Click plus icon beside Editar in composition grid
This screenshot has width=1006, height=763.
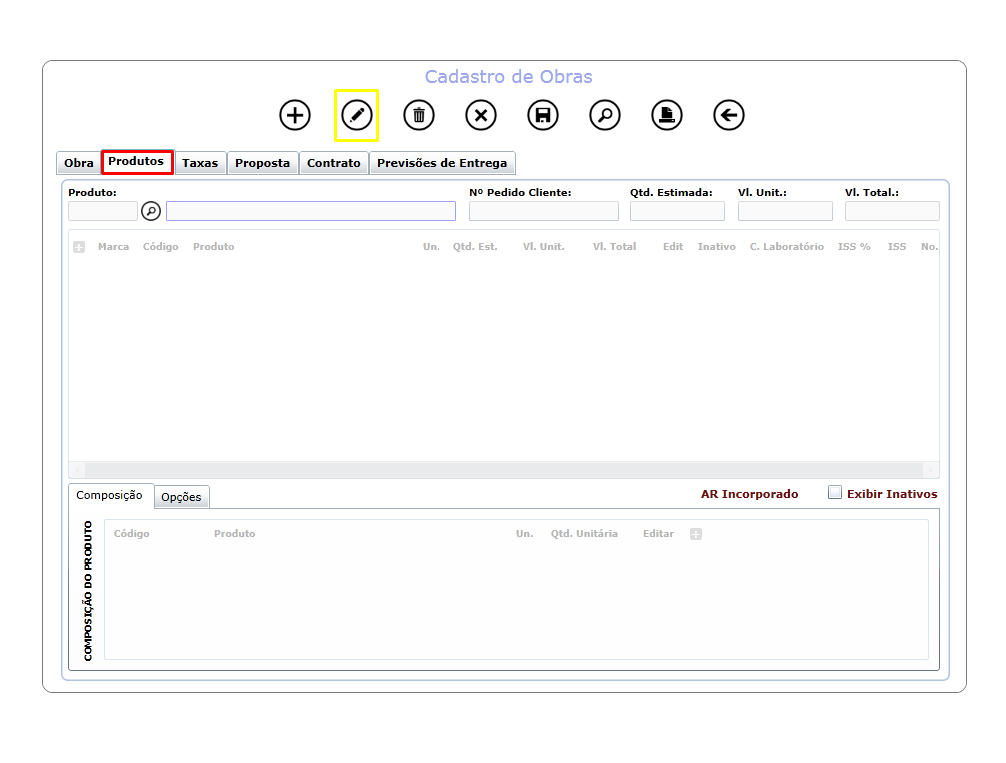pos(696,534)
